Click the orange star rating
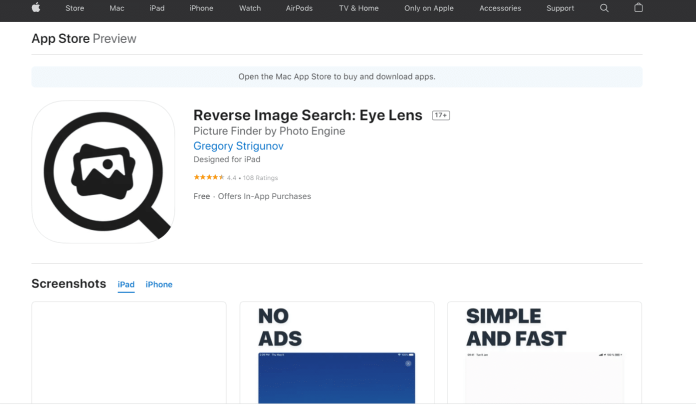696x405 pixels. coord(209,177)
